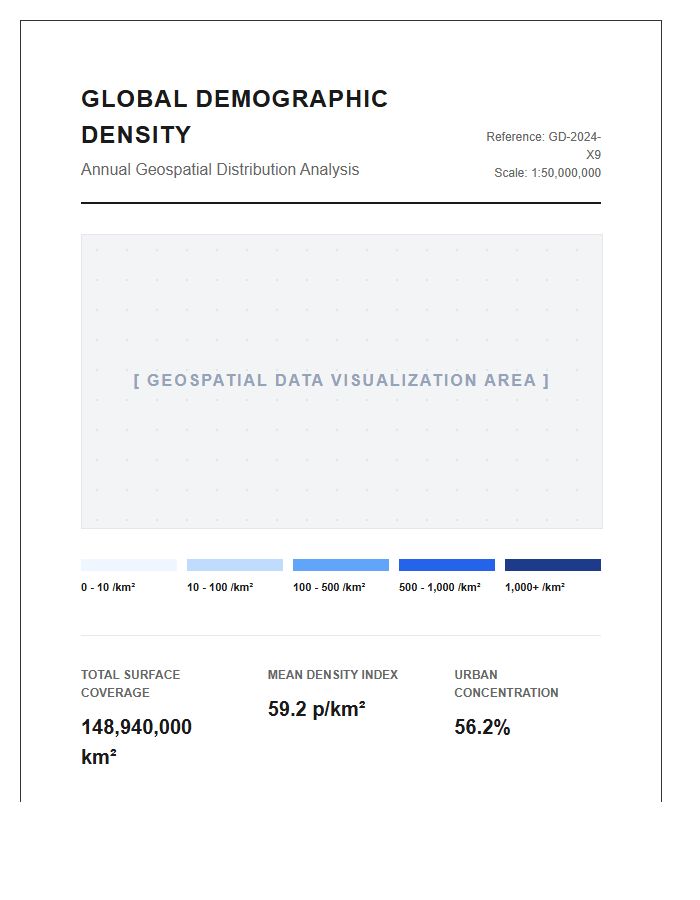This screenshot has width=700, height=900.
Task: Click the Reference GD-2024-X9 text
Action: coord(543,146)
